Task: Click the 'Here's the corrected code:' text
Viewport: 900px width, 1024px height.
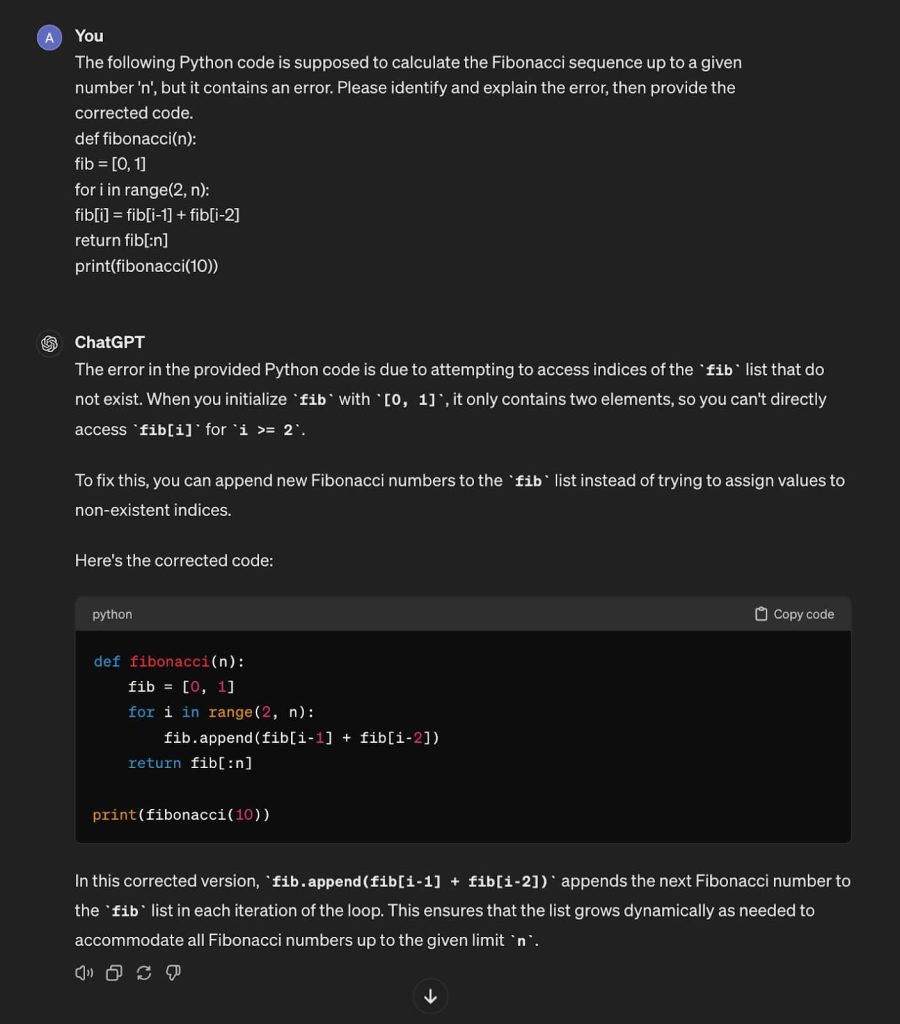Action: coord(174,560)
